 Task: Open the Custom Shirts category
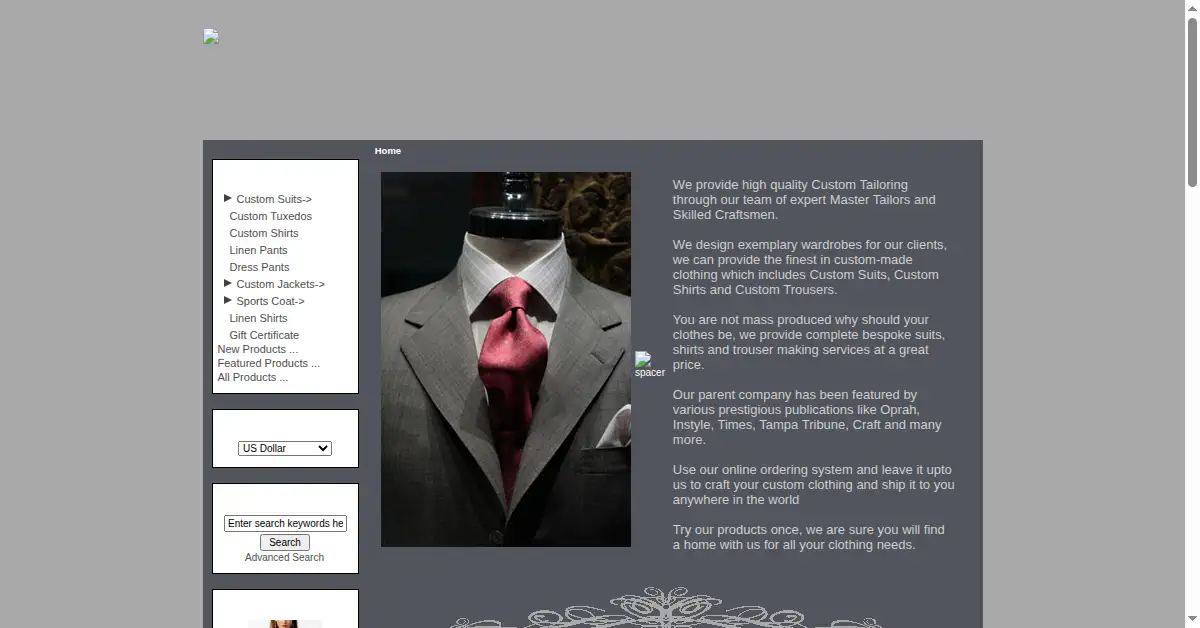tap(264, 233)
